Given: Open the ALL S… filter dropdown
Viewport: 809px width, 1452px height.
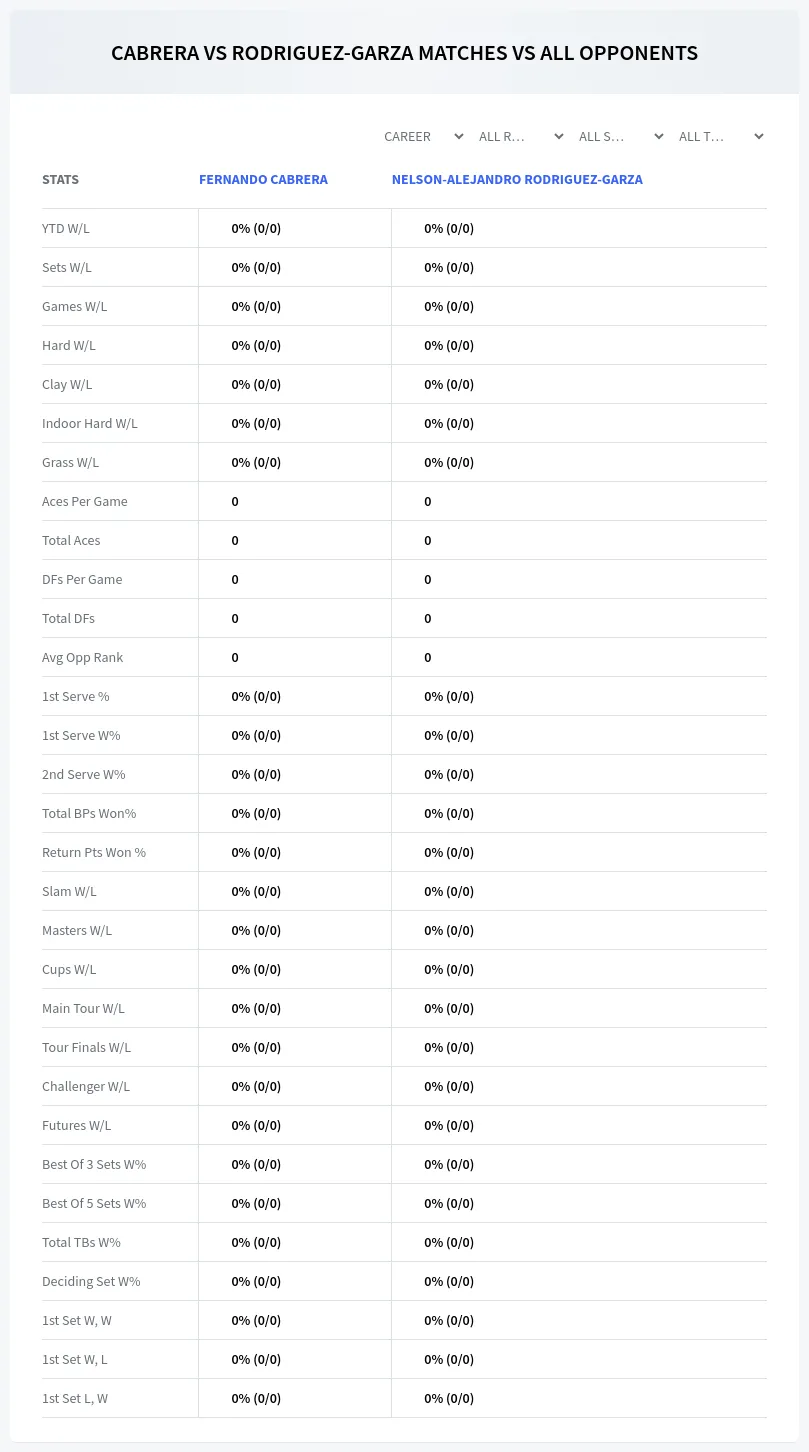Looking at the screenshot, I should click(x=620, y=136).
